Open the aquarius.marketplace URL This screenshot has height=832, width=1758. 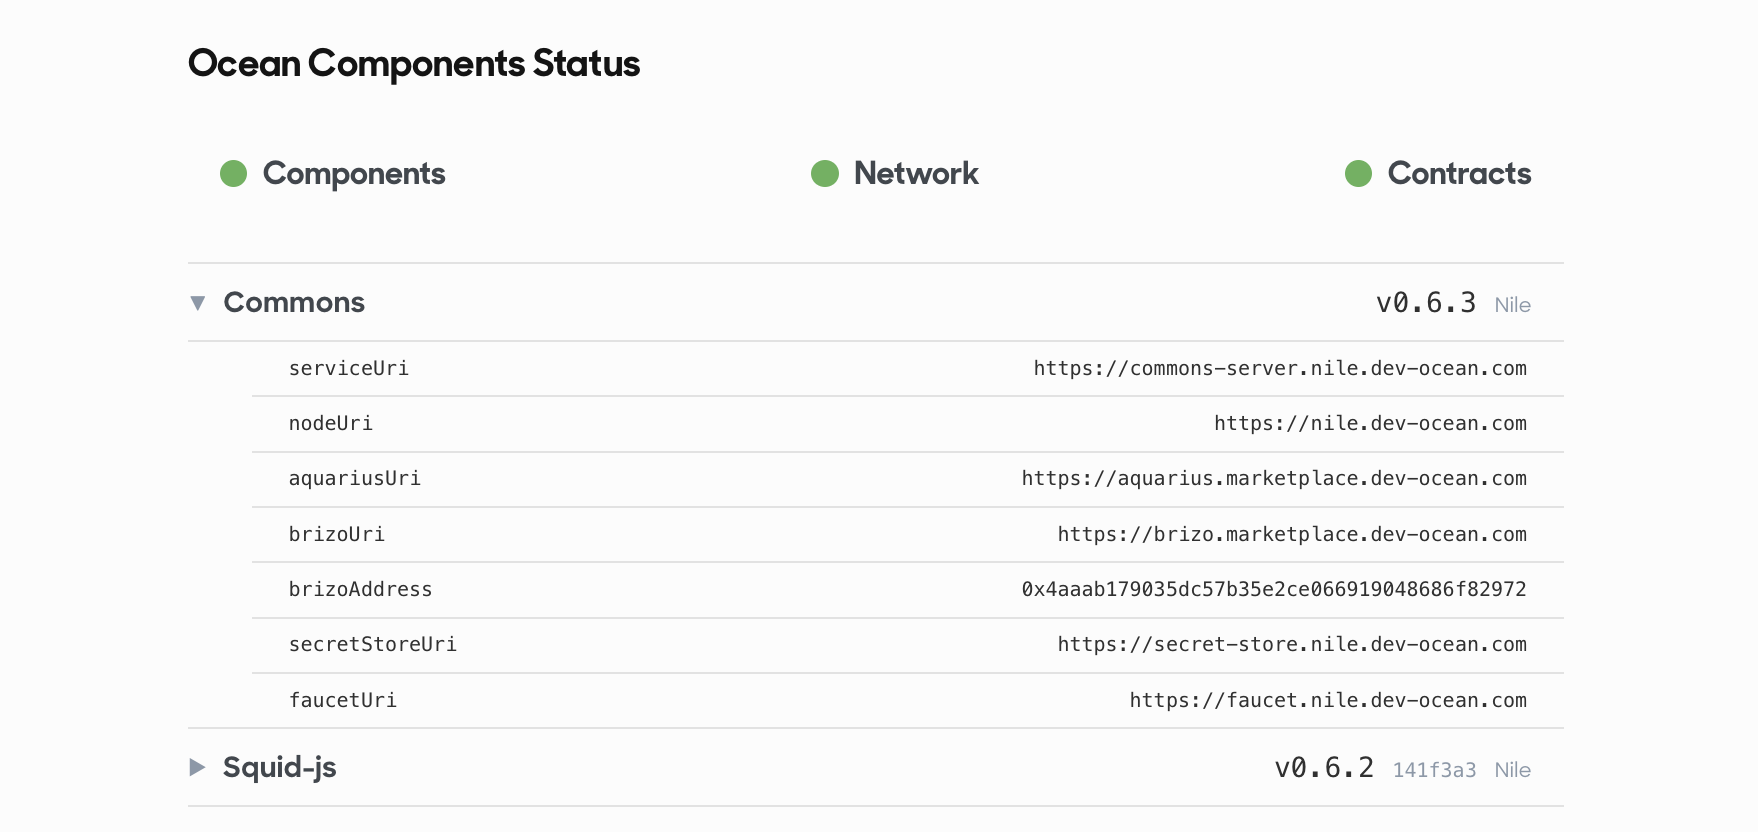pyautogui.click(x=1274, y=478)
